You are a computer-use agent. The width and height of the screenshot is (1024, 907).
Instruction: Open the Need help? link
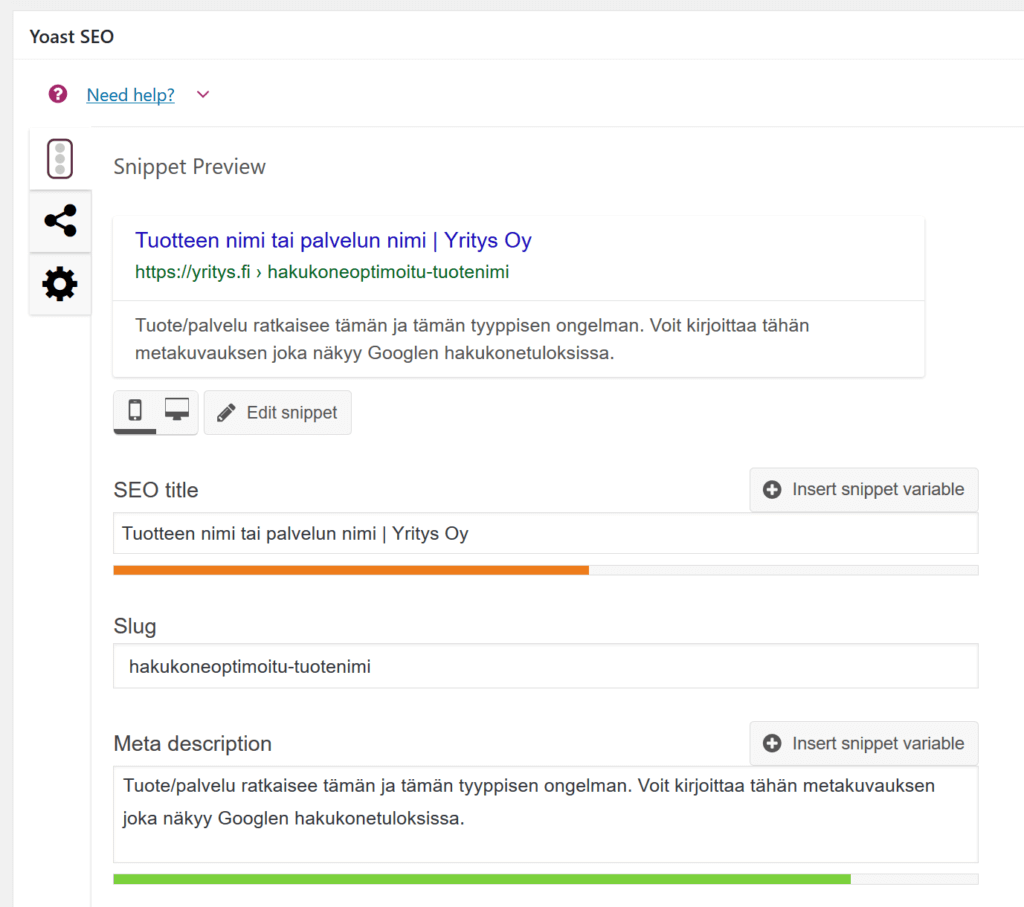(x=130, y=95)
